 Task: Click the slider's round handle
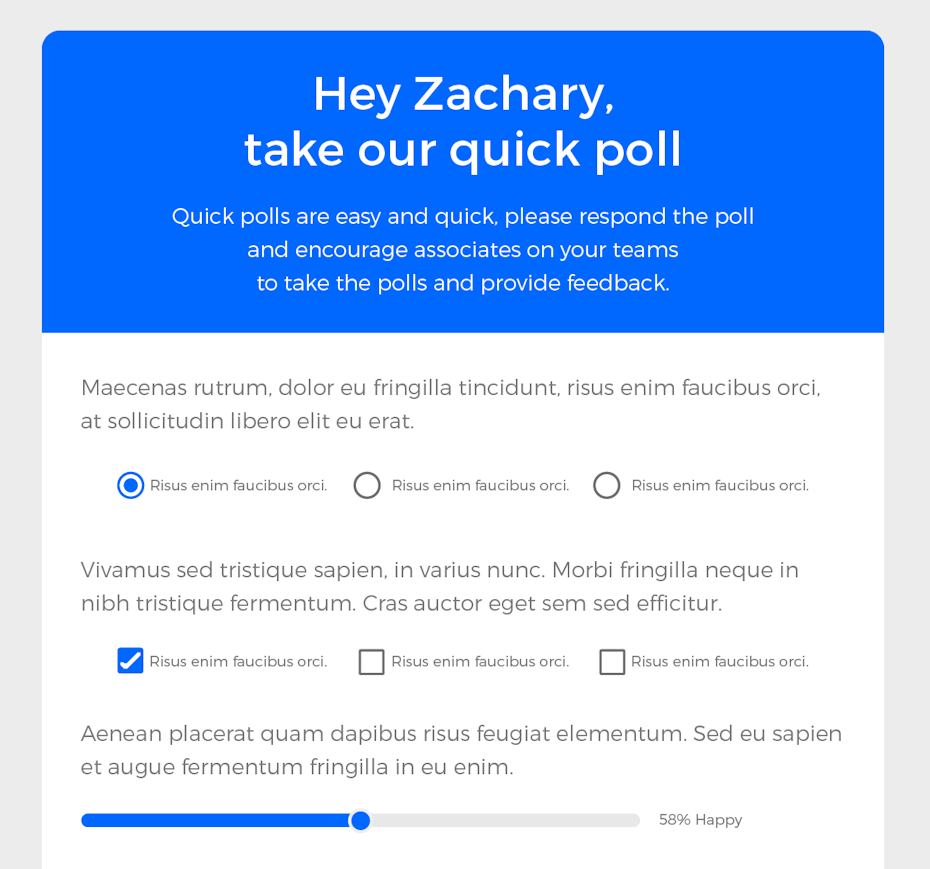click(x=360, y=820)
